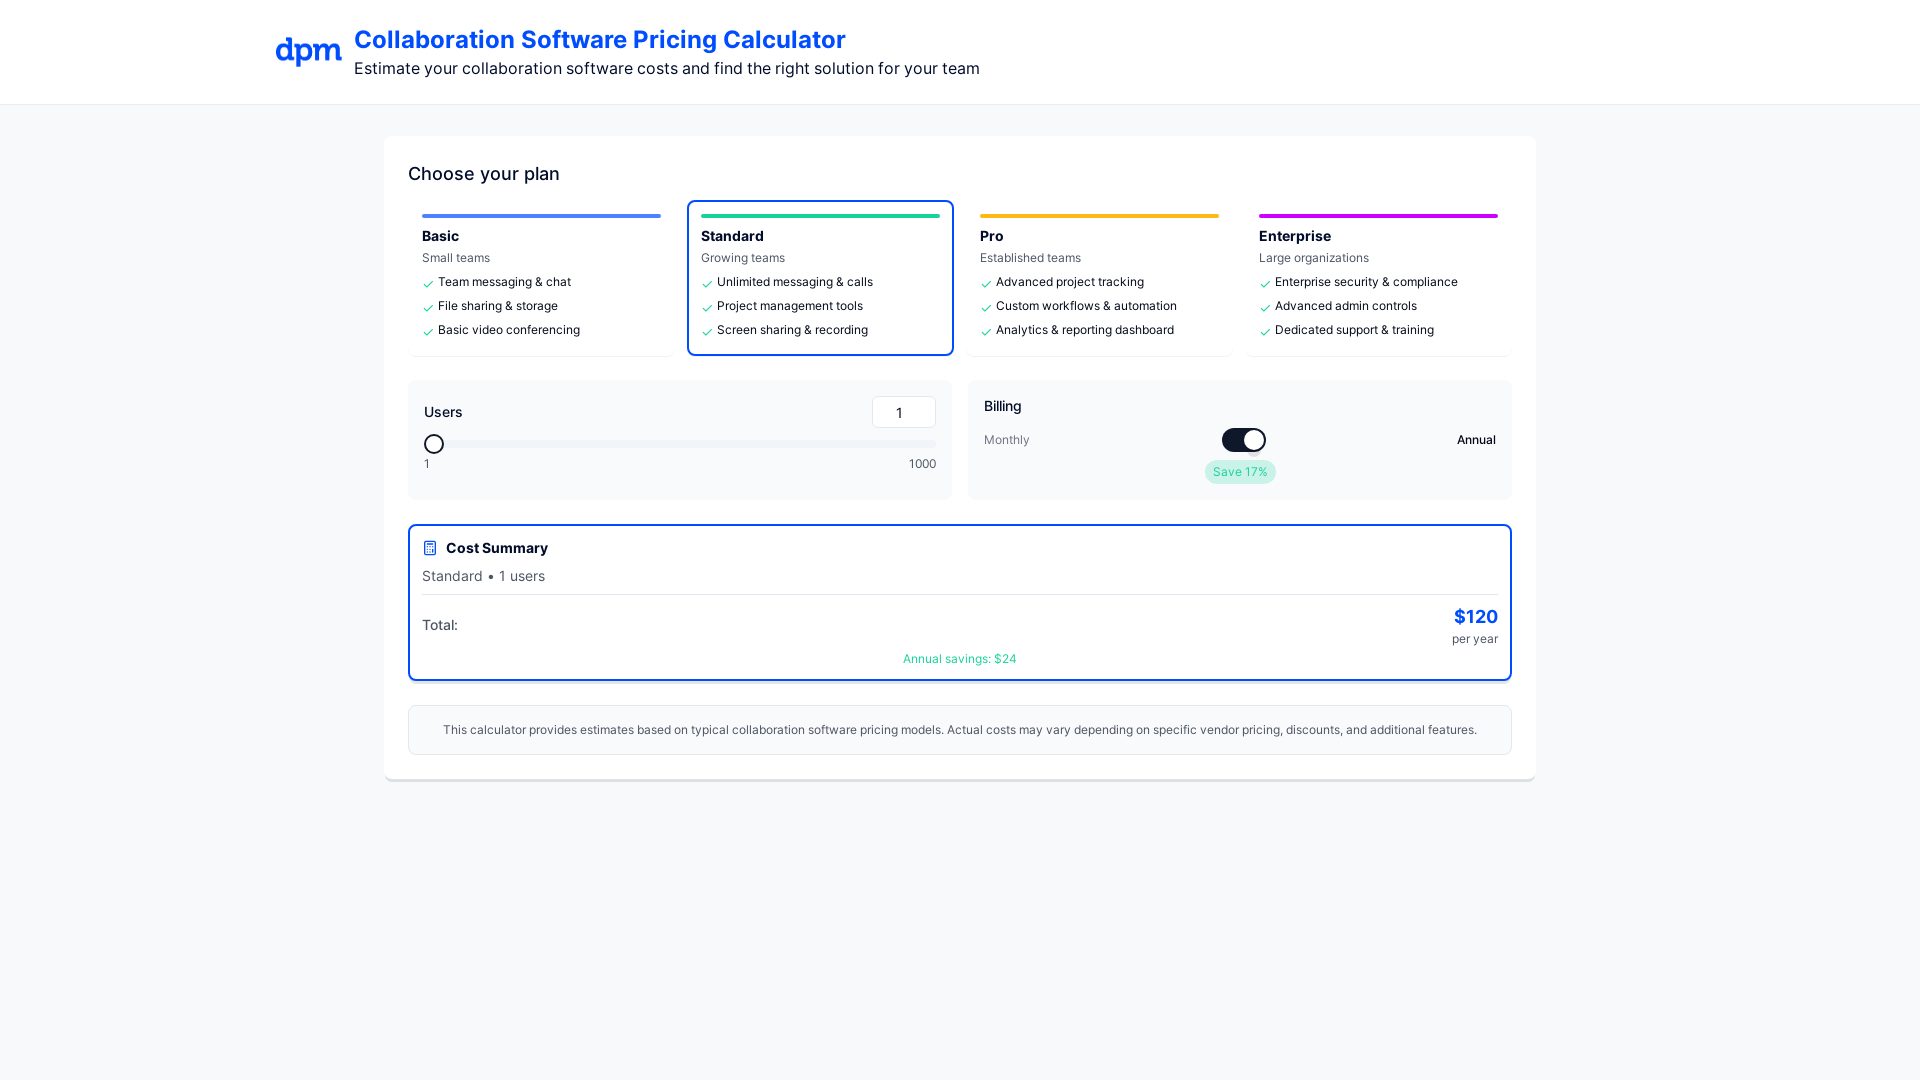The height and width of the screenshot is (1080, 1920).
Task: Choose the Pro plan card
Action: (x=1099, y=278)
